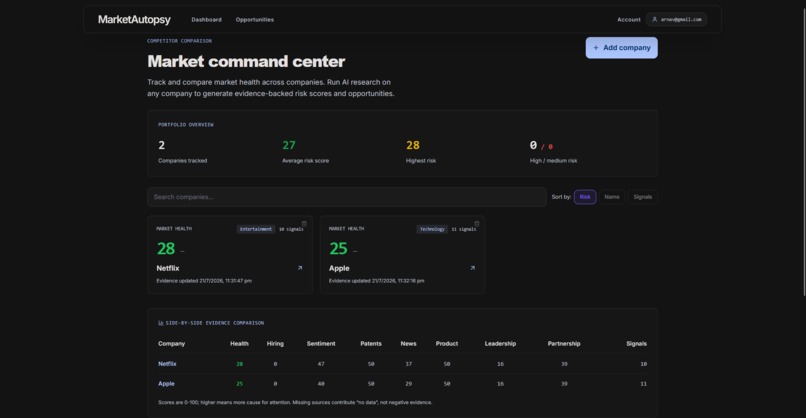Click the Portfolio Overview label
The width and height of the screenshot is (806, 418).
186,124
